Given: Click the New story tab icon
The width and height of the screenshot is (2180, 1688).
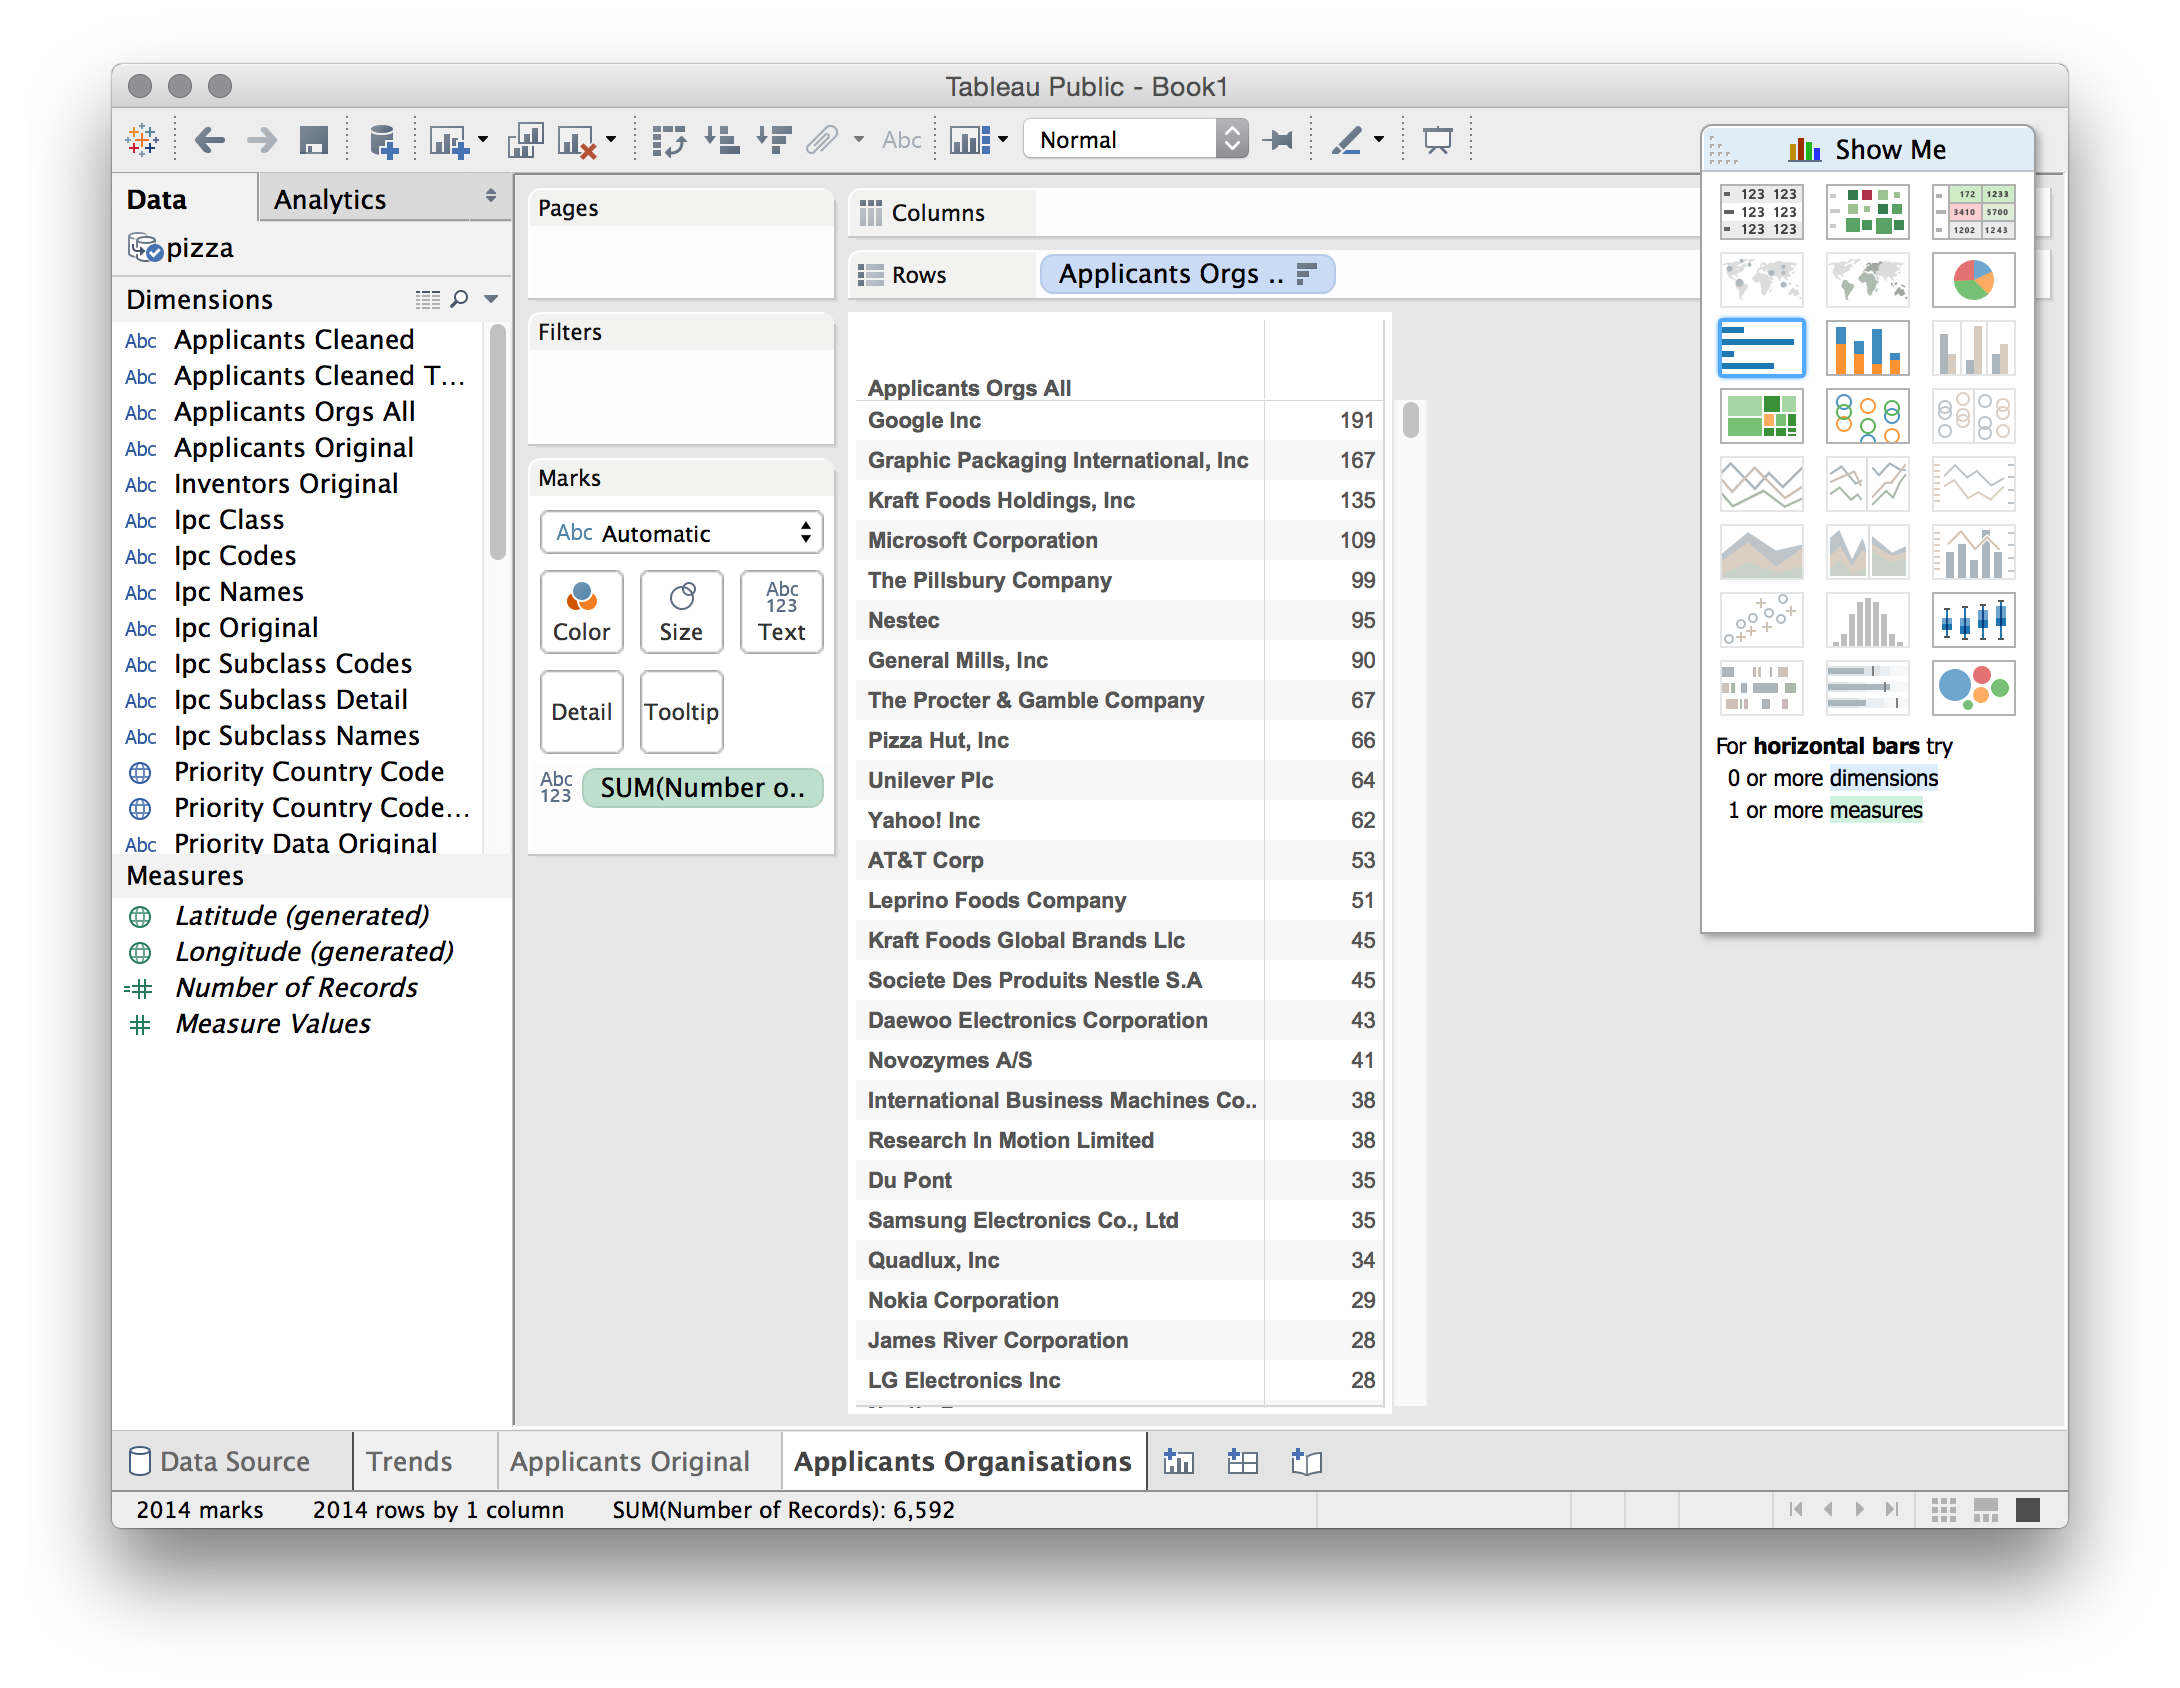Looking at the screenshot, I should click(1306, 1462).
